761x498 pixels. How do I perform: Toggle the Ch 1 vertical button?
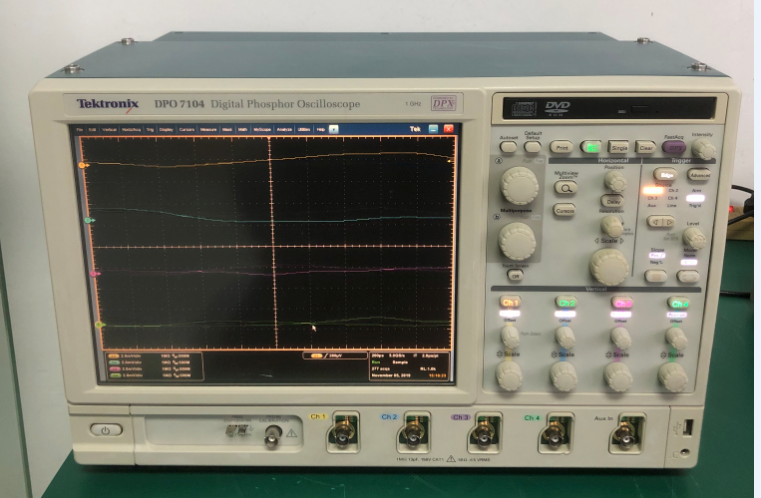[510, 302]
